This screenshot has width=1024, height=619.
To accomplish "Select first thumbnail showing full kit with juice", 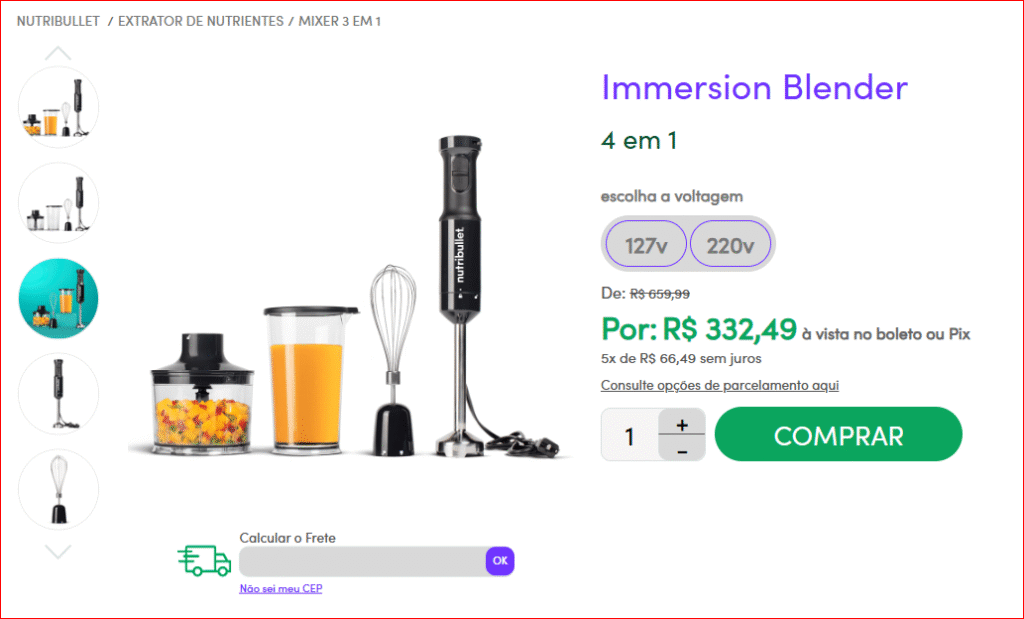I will [x=58, y=107].
